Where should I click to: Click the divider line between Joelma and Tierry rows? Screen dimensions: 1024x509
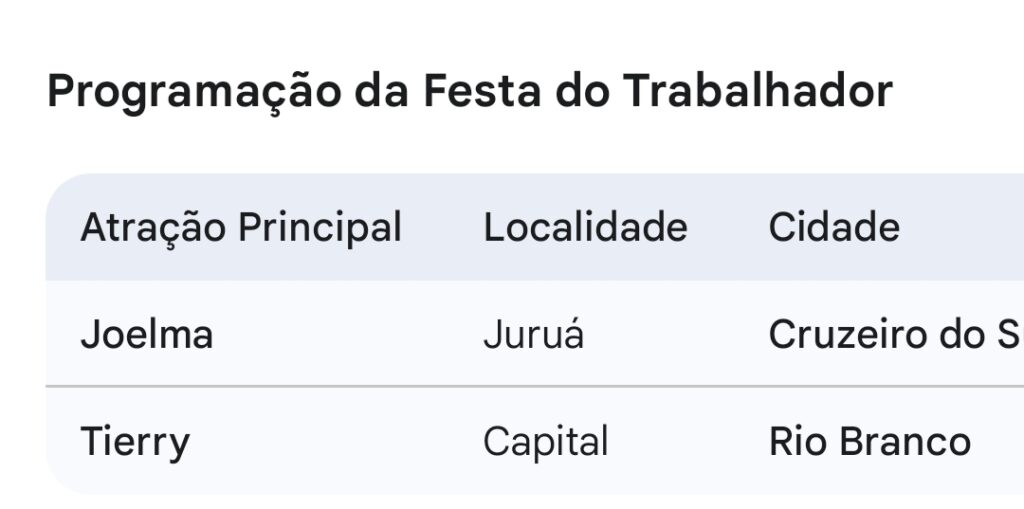[x=500, y=386]
